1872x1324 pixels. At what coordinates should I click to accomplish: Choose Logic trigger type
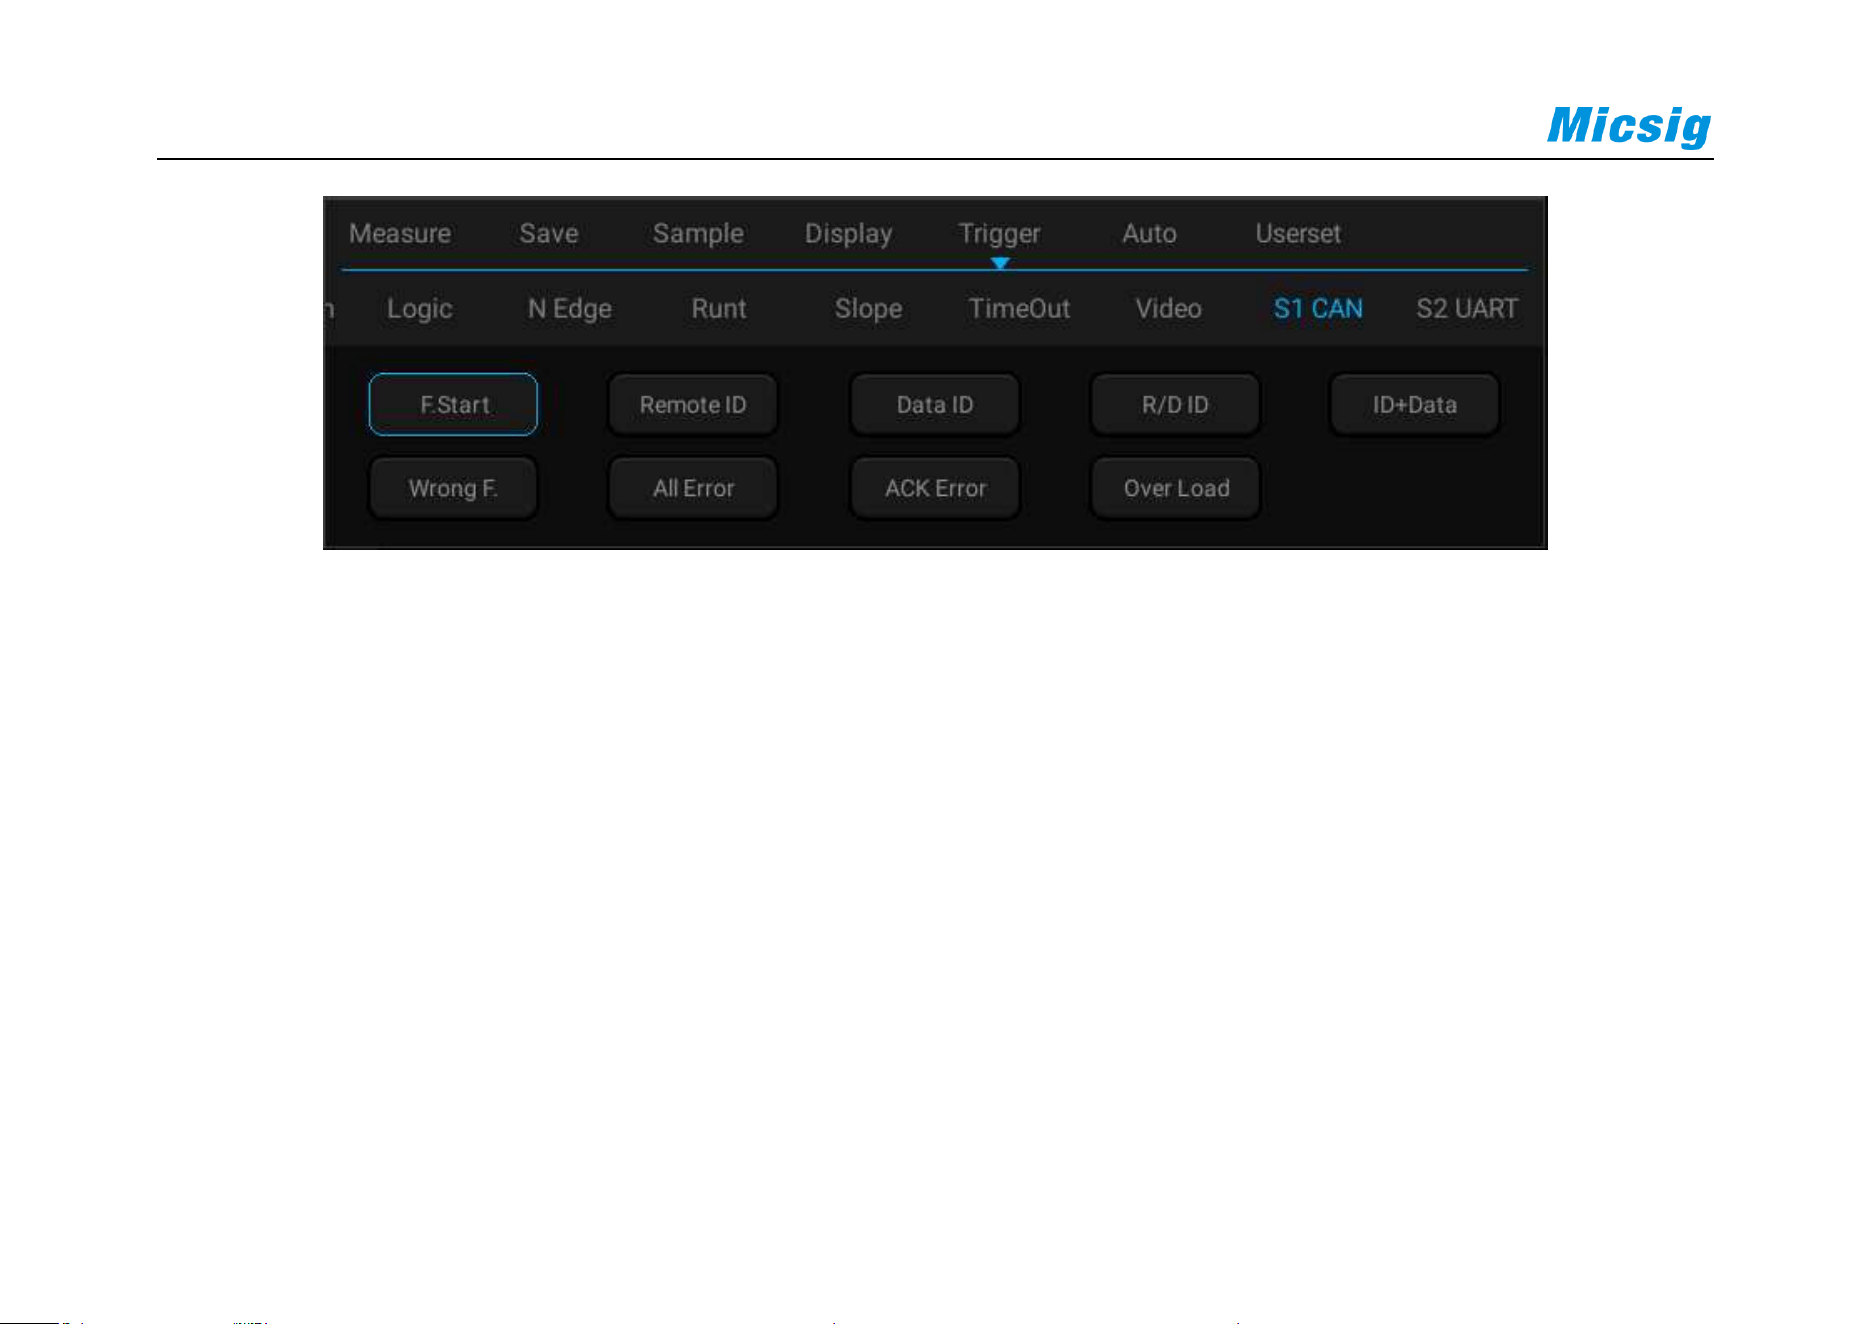click(419, 308)
